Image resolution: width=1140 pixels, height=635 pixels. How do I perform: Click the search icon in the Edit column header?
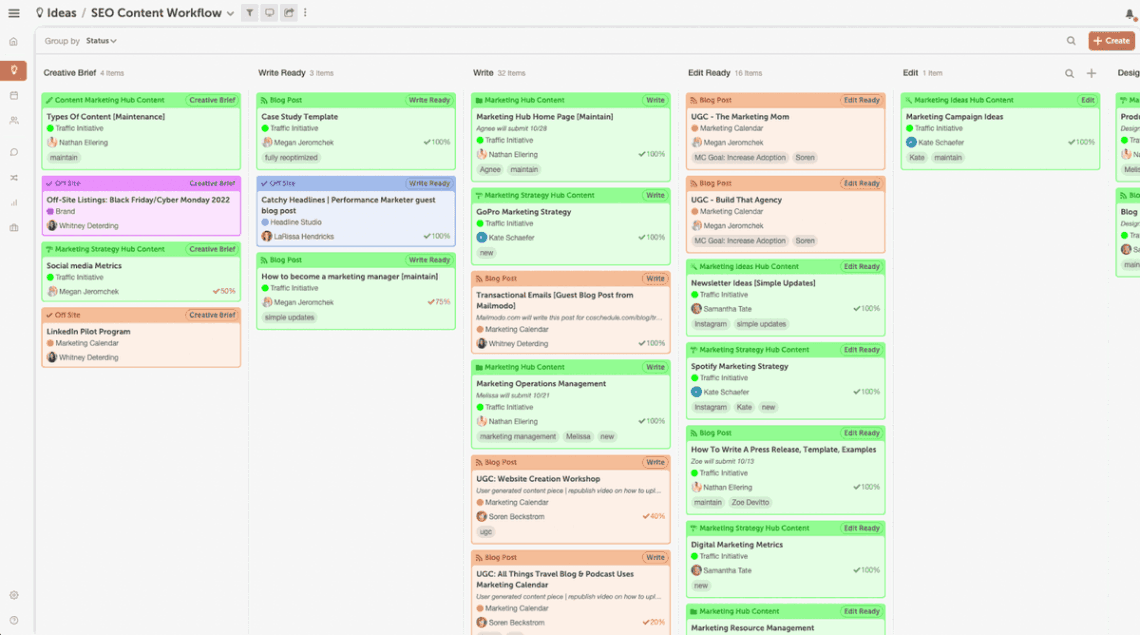1069,73
